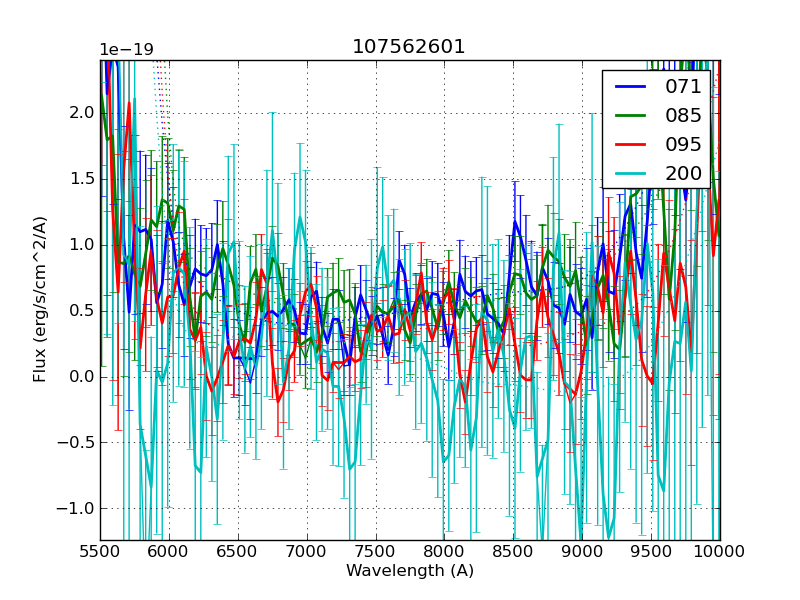The height and width of the screenshot is (600, 800).
Task: Click the blue line swatch in legend
Action: (630, 87)
